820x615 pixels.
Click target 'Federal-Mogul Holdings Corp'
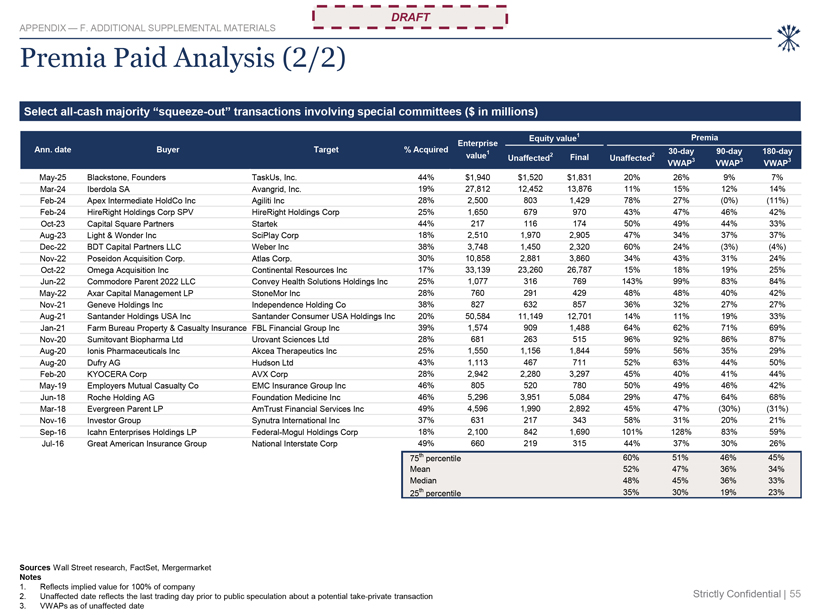click(x=305, y=432)
